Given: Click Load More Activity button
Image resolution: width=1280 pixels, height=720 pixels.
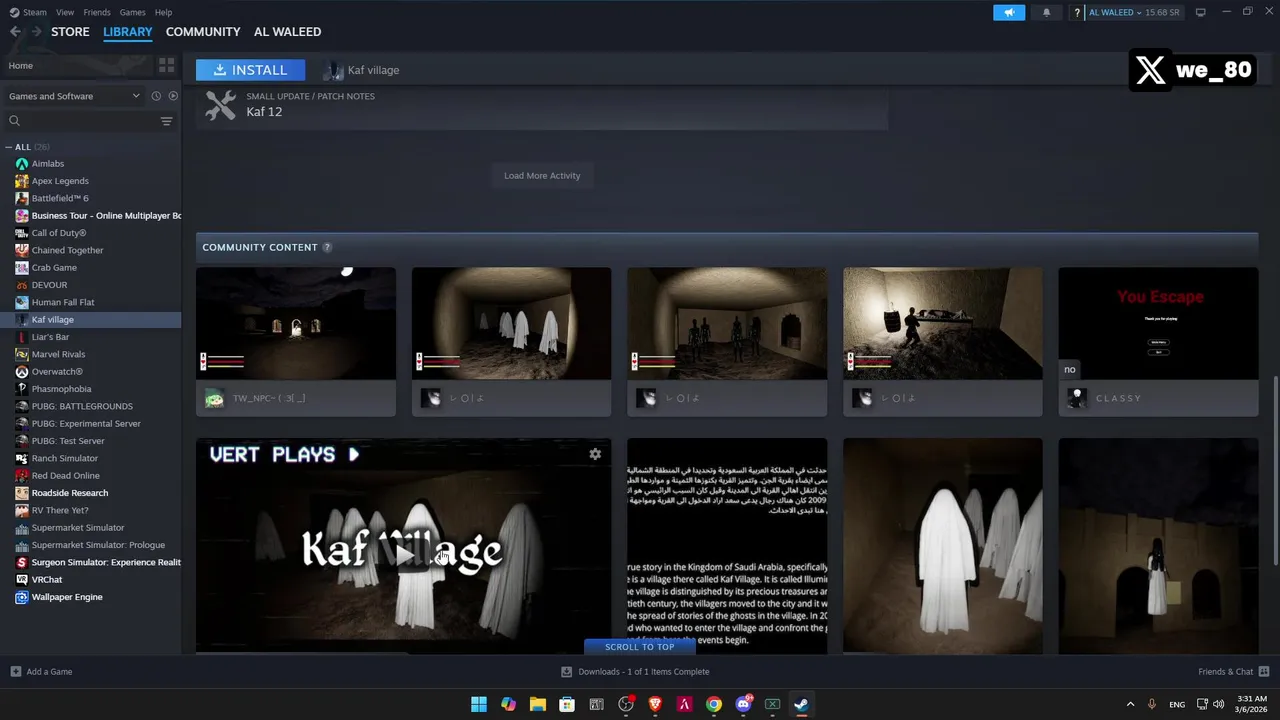Looking at the screenshot, I should click(x=542, y=175).
